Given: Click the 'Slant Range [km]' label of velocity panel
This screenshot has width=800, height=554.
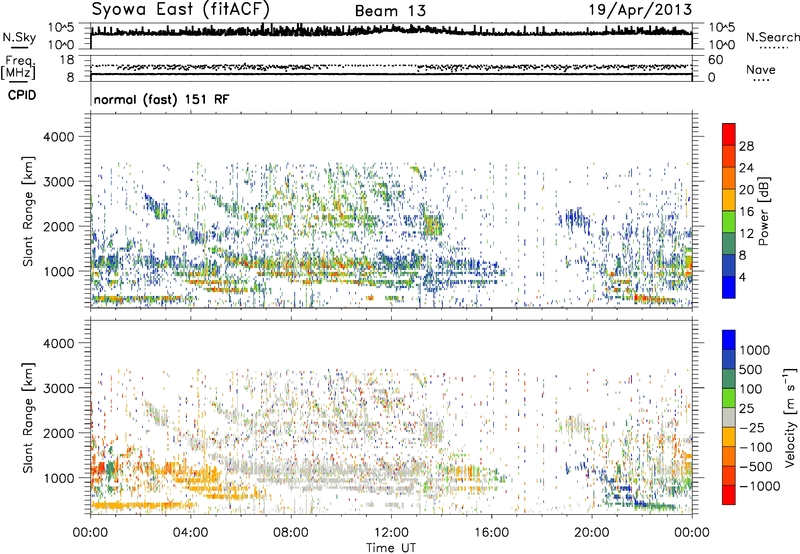Looking at the screenshot, I should (x=28, y=418).
